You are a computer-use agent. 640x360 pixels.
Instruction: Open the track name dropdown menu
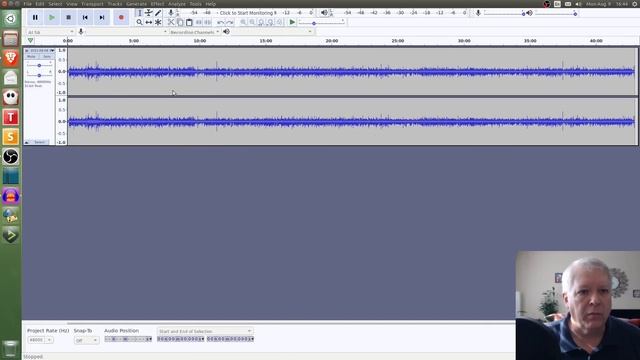coord(41,51)
